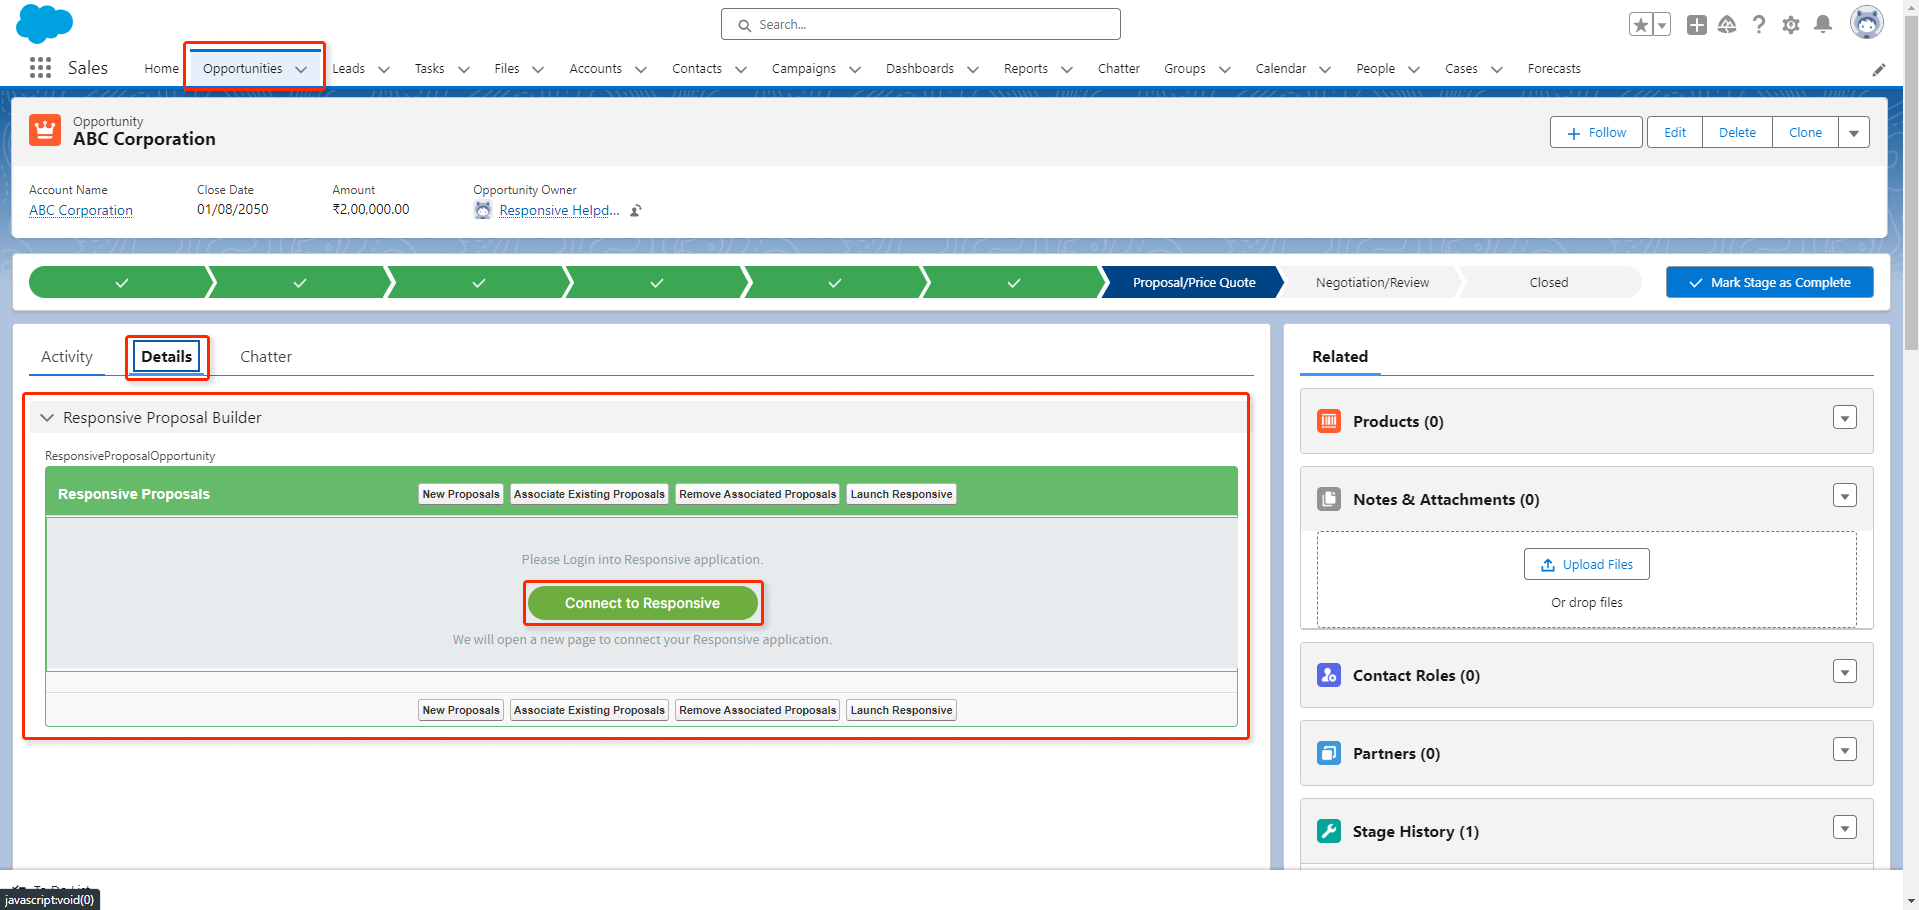Click the Delete button
Screen dimensions: 1919x910
coord(1737,132)
